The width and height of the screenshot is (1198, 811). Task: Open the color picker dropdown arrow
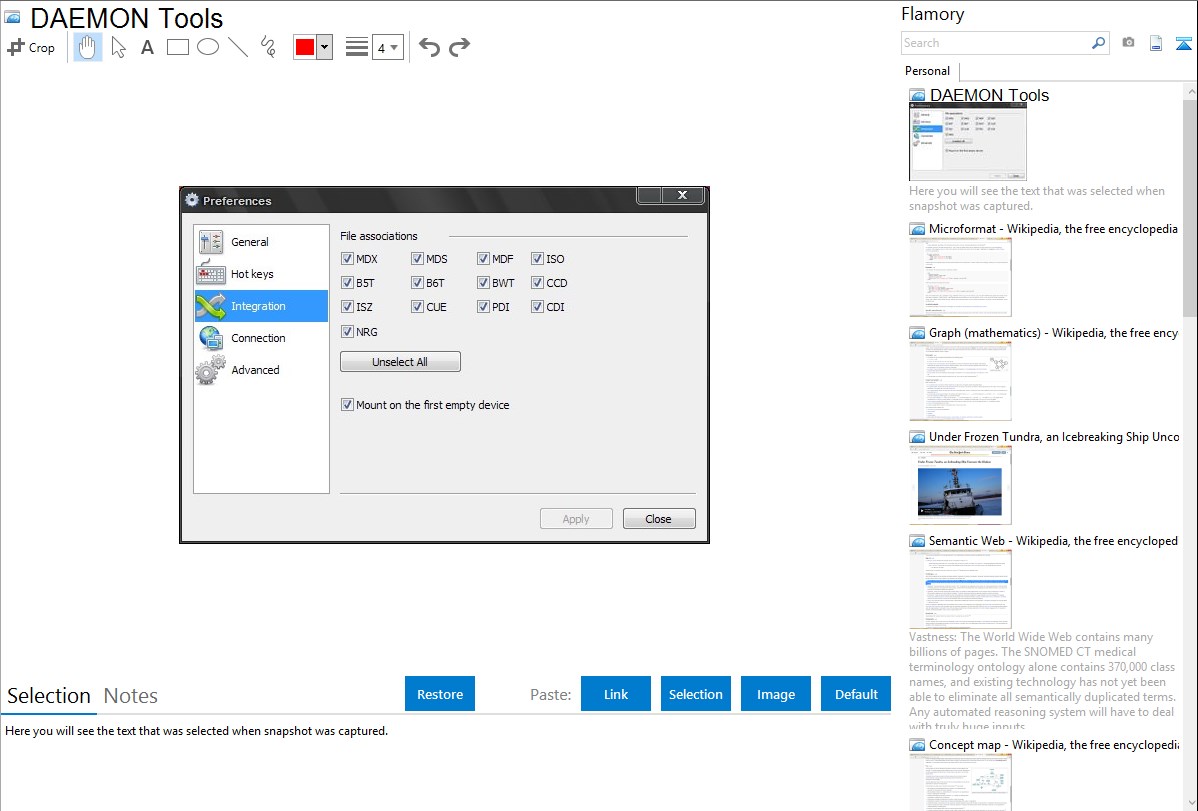coord(325,47)
